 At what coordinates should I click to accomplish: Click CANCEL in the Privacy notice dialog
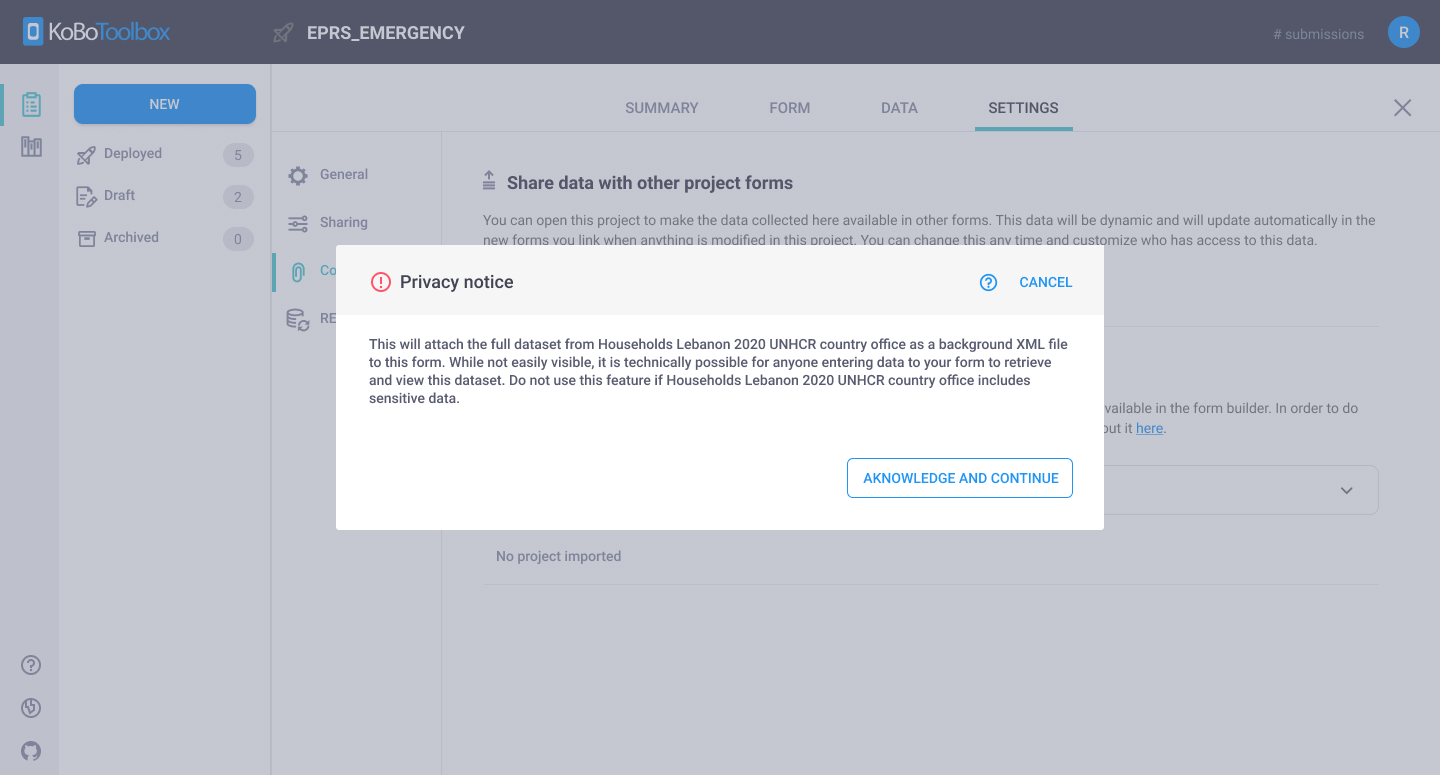point(1045,282)
